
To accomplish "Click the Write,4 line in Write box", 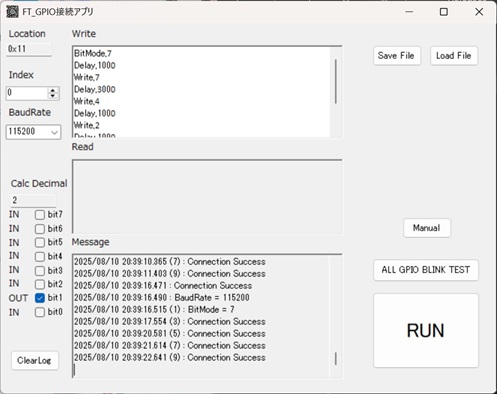I will [x=87, y=101].
